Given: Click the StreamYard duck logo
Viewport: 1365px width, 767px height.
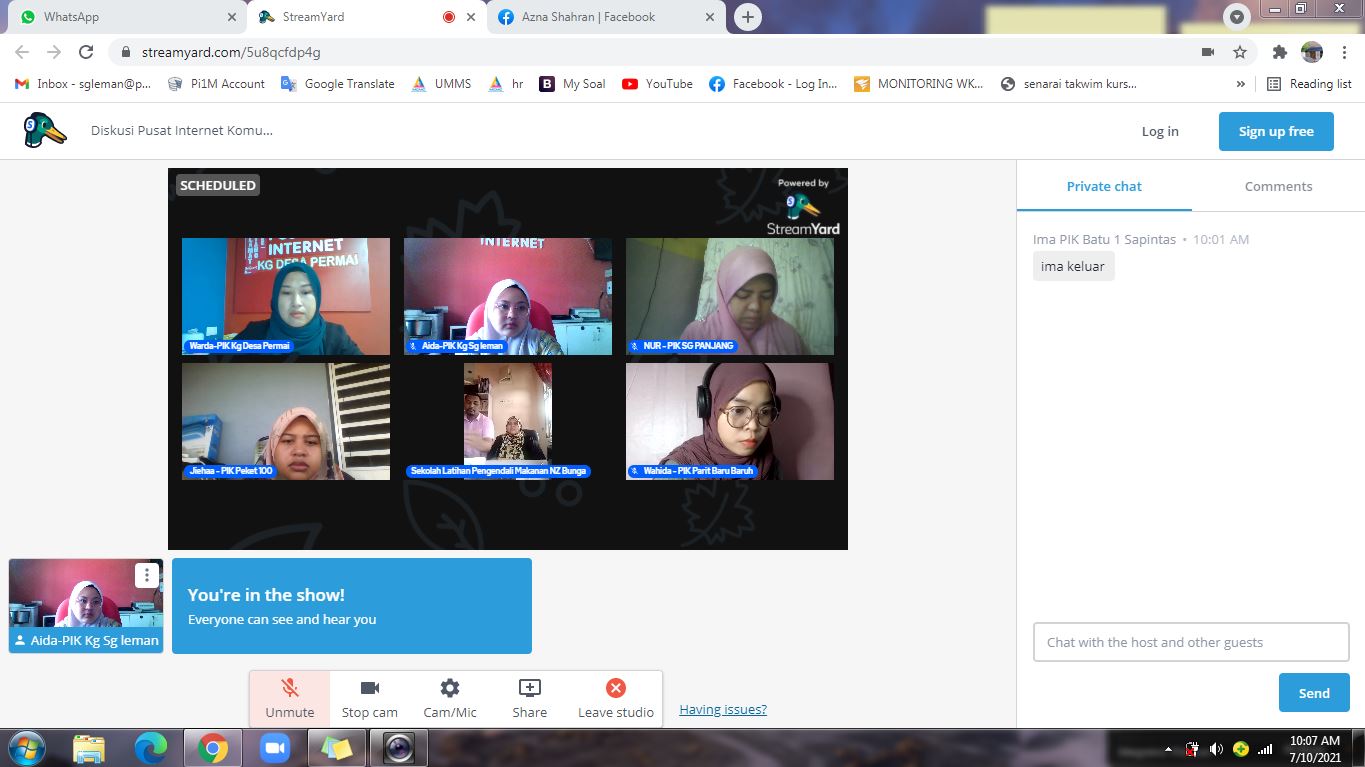Looking at the screenshot, I should [45, 131].
